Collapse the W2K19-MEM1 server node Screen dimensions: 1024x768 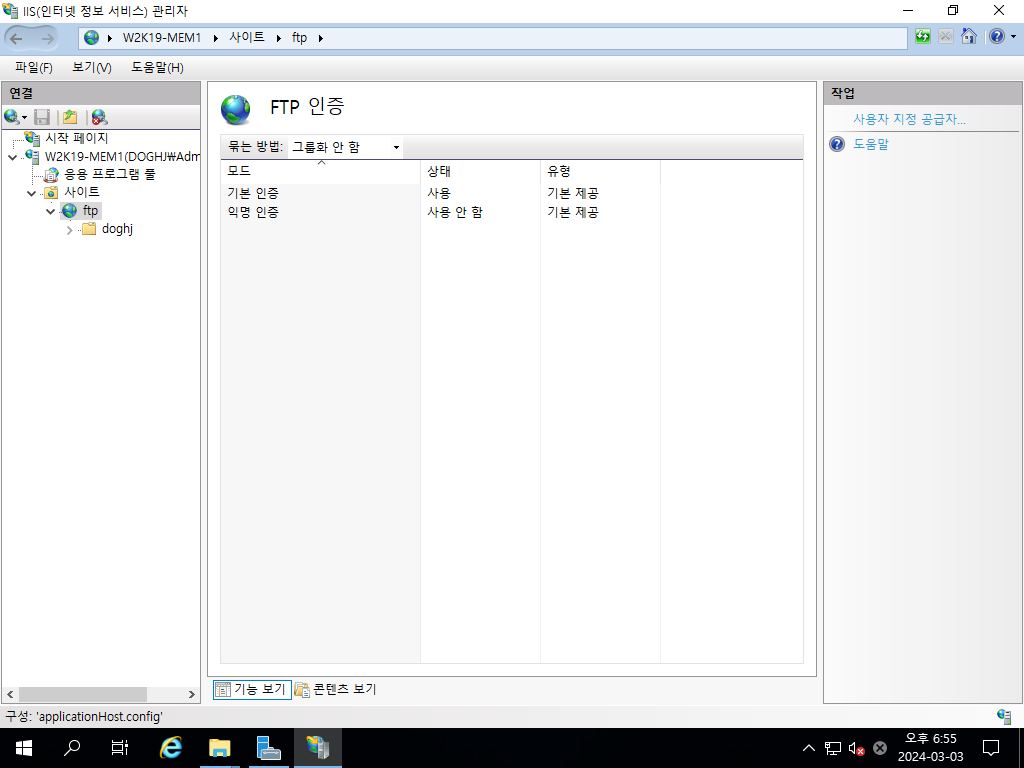[x=12, y=157]
